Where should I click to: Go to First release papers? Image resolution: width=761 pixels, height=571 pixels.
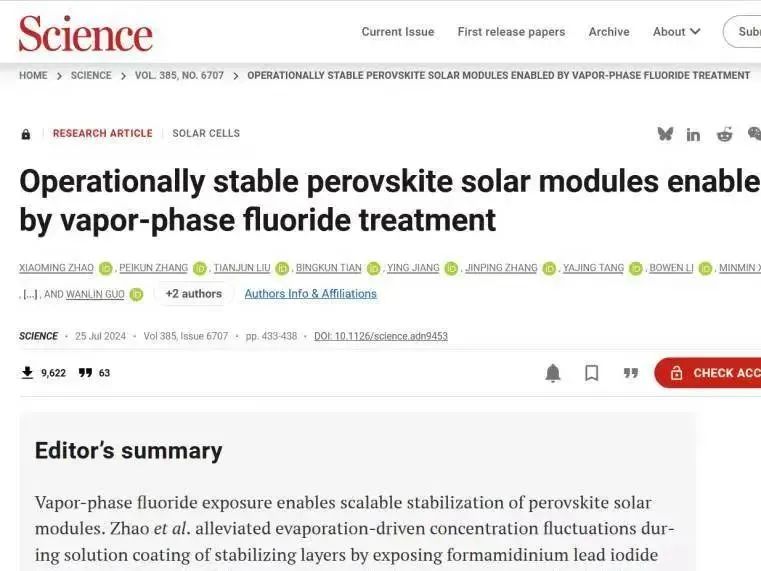[511, 32]
